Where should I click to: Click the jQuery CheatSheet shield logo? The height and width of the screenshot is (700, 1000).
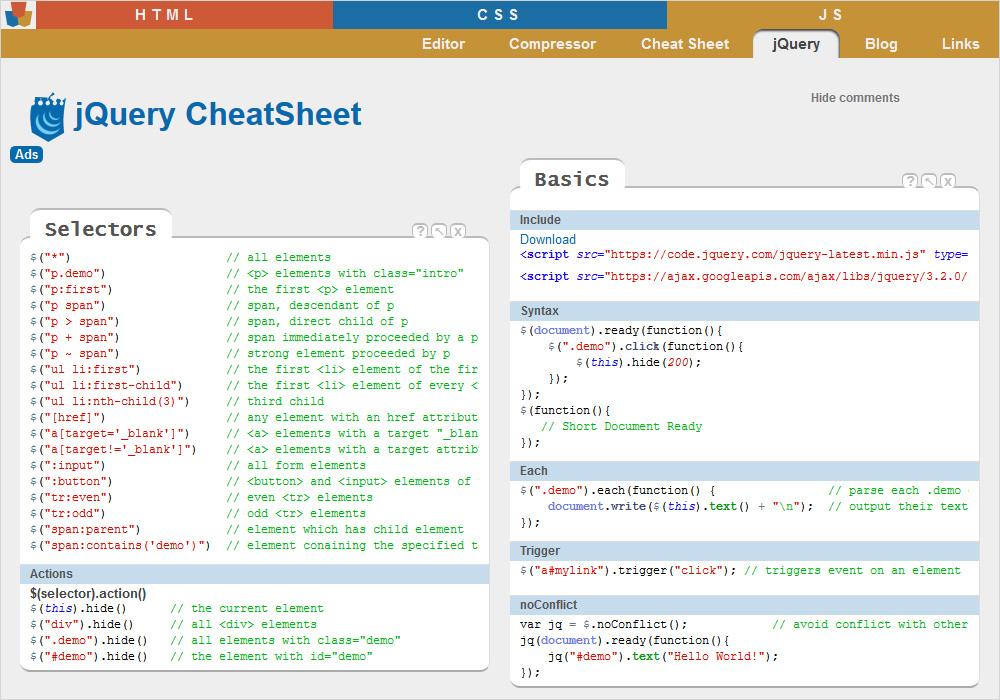coord(48,117)
